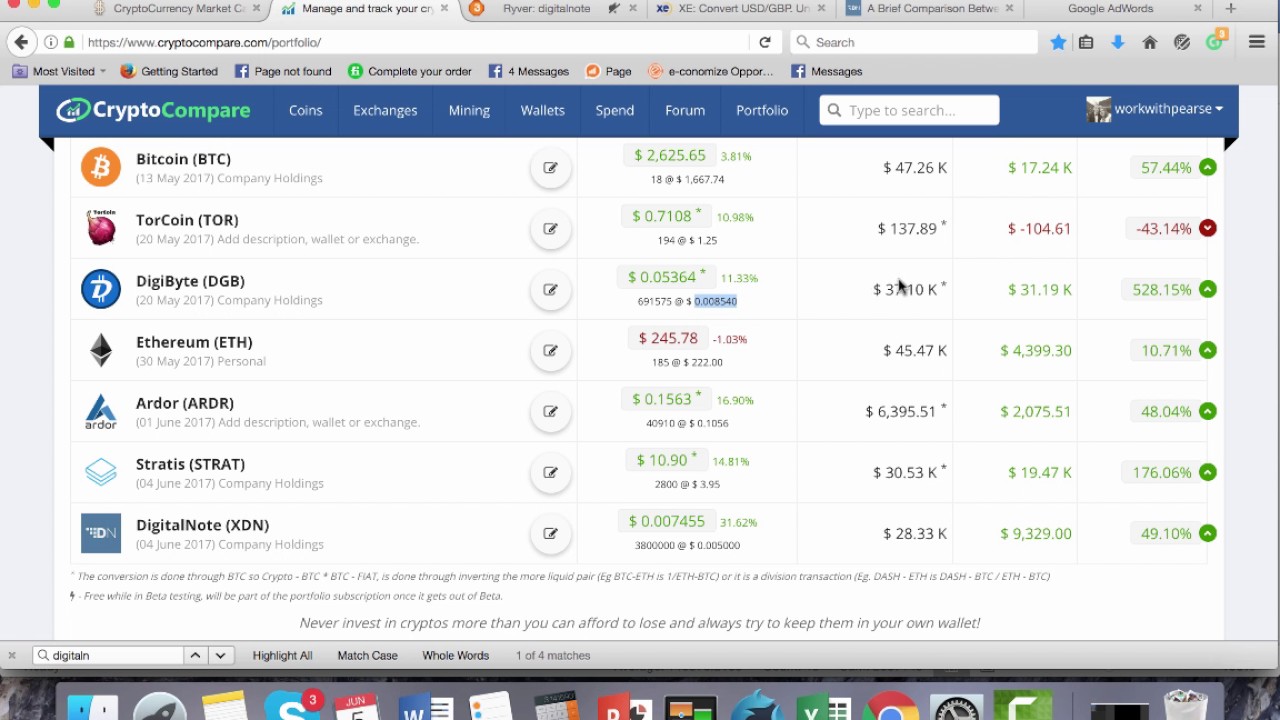1280x720 pixels.
Task: Reload the page with refresh icon
Action: 765,42
